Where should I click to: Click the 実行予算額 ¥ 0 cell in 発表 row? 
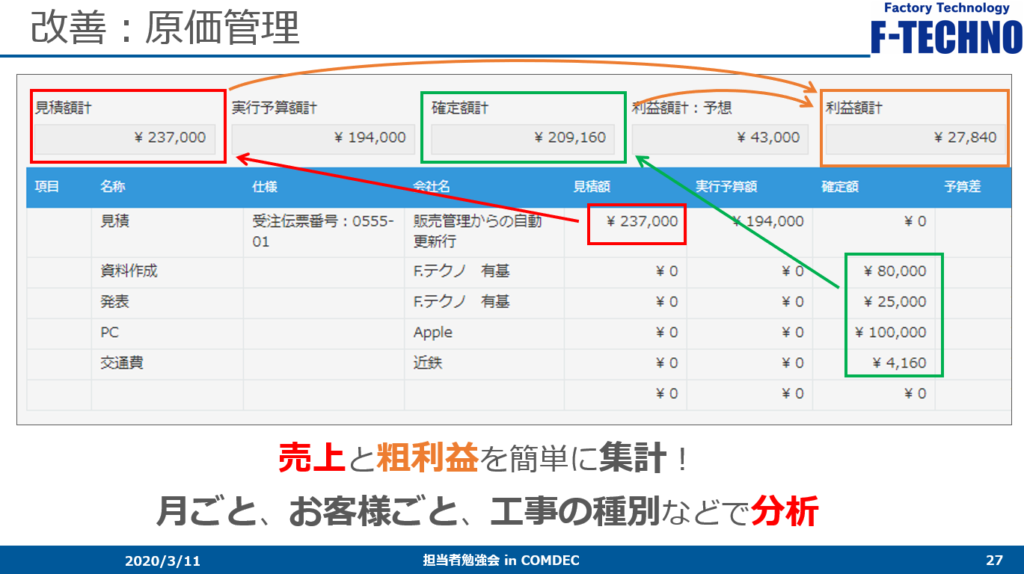[x=750, y=302]
